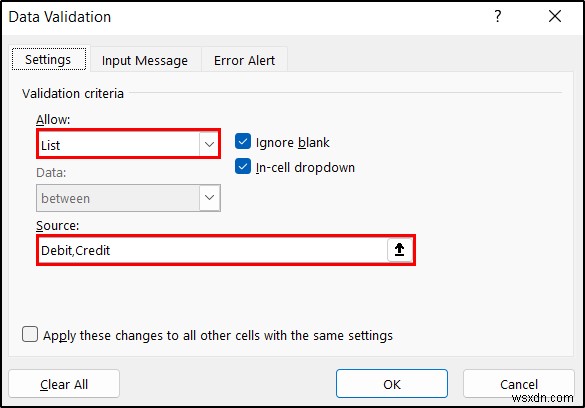Image resolution: width=585 pixels, height=408 pixels.
Task: Enable Apply these changes to all other cells
Action: (x=30, y=334)
